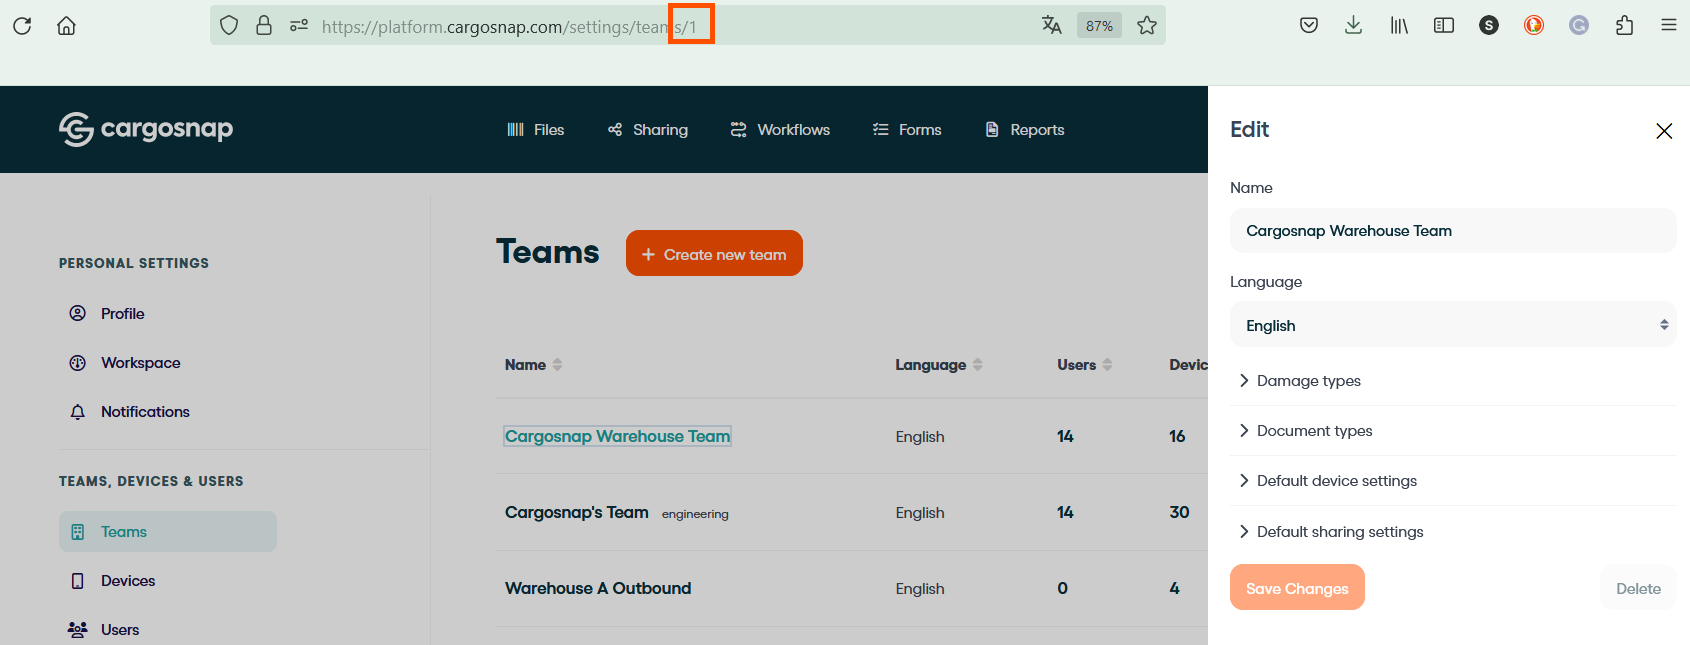Click devices count 30 for Cargosnap's Team
Viewport: 1690px width, 645px height.
1179,513
